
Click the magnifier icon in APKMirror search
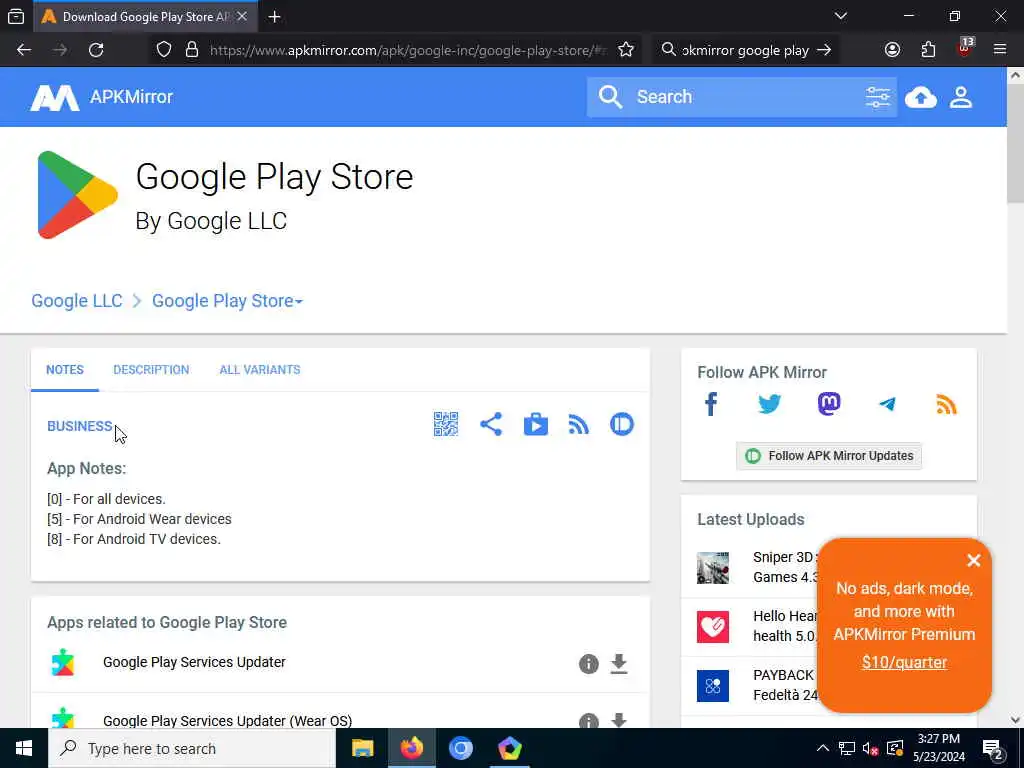point(610,97)
